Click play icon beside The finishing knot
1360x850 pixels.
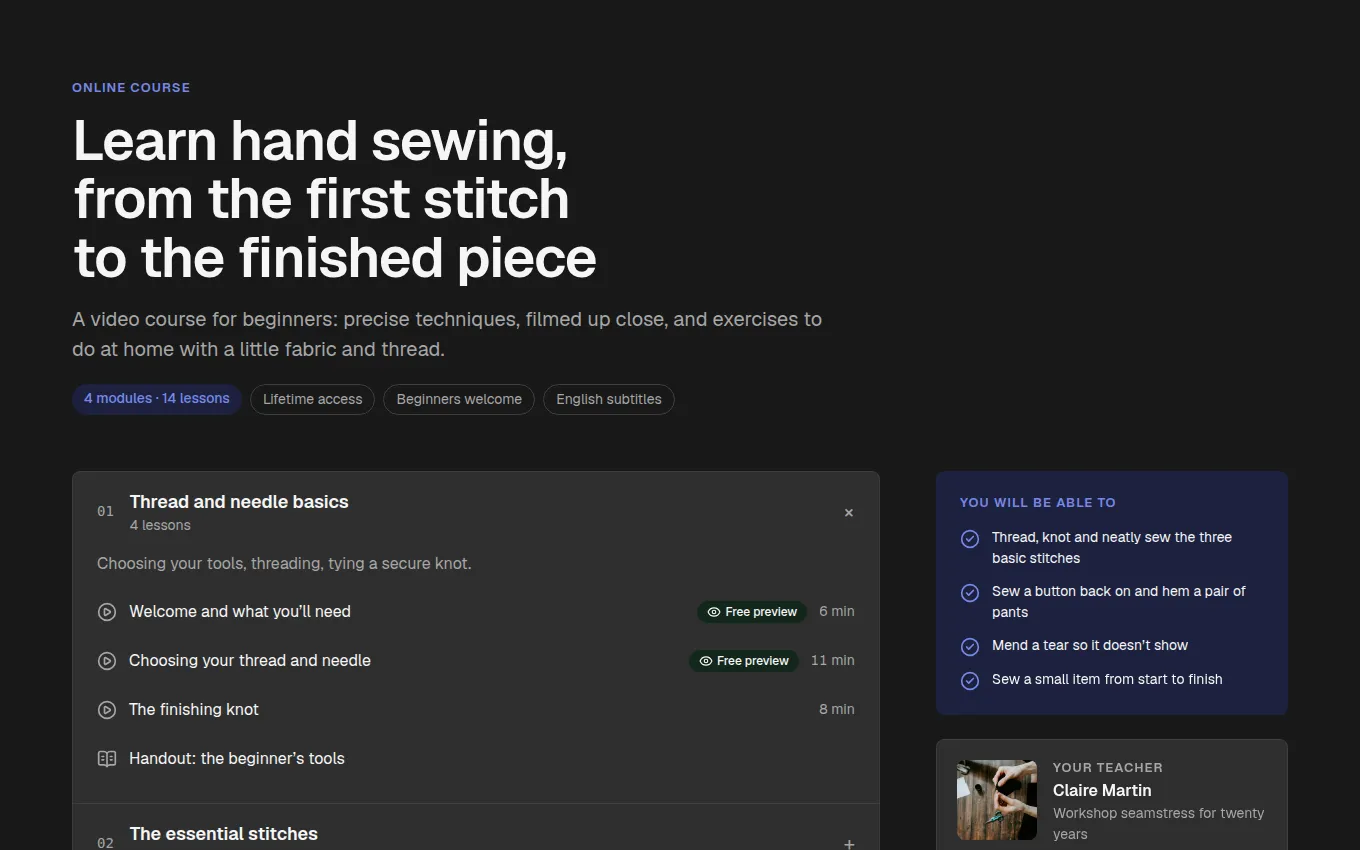(x=107, y=710)
